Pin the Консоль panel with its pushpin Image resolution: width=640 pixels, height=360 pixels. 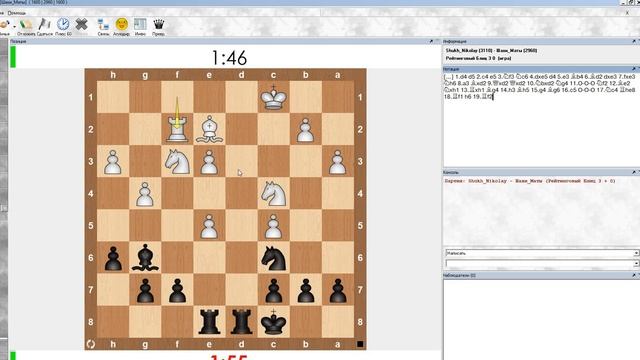(634, 172)
